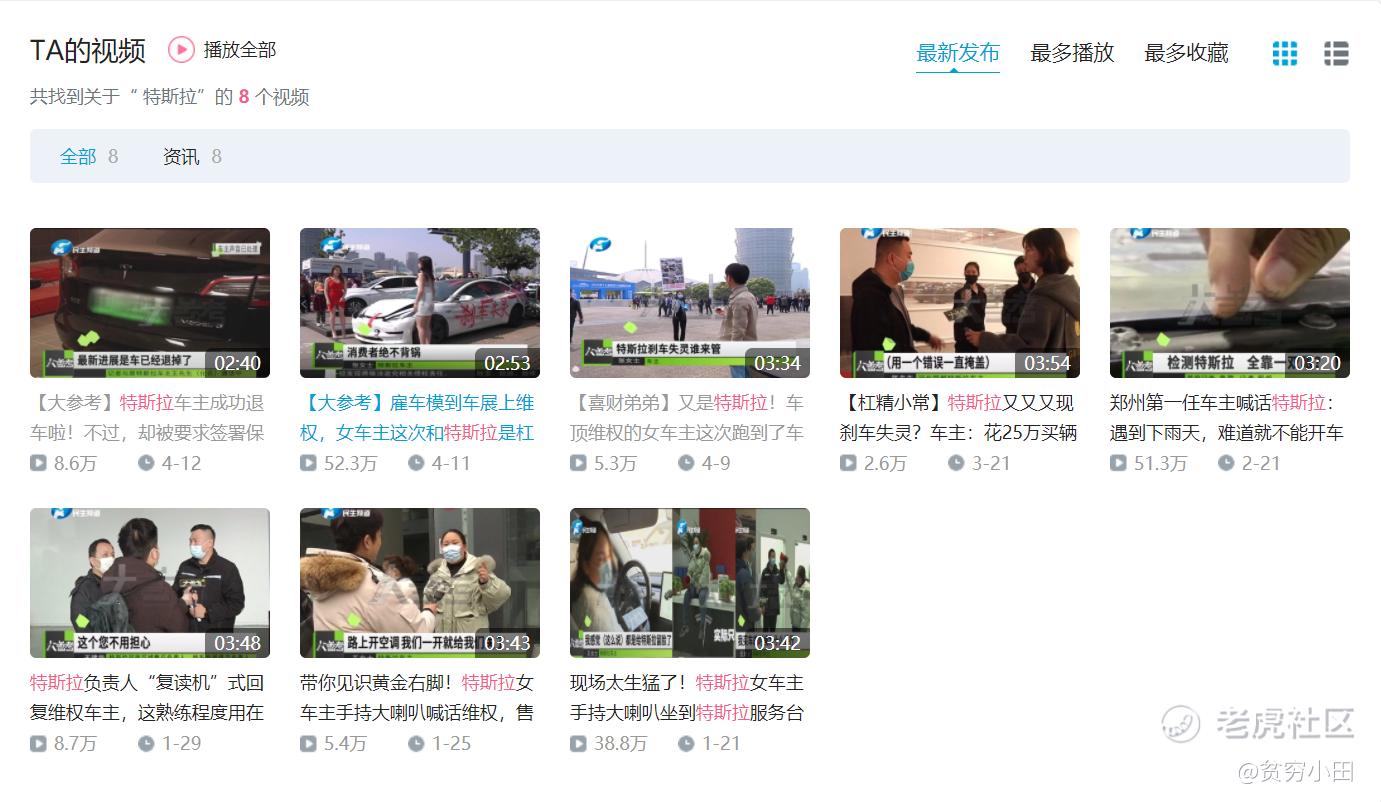Click the 38.8万 view count text
Image resolution: width=1381 pixels, height=802 pixels.
[x=621, y=743]
